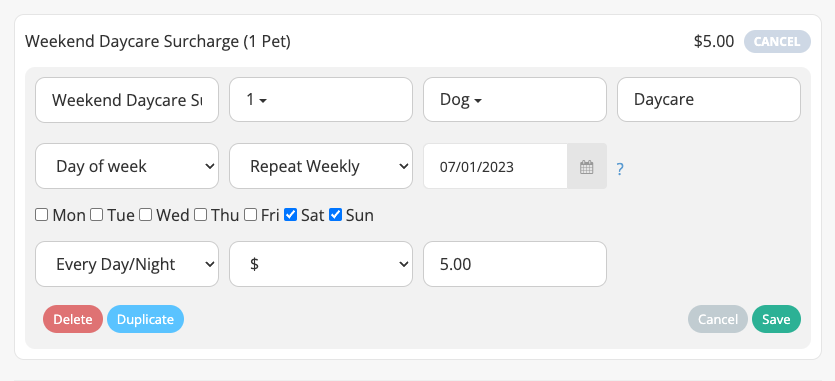
Task: Enable the Tue checkbox
Action: click(x=96, y=215)
